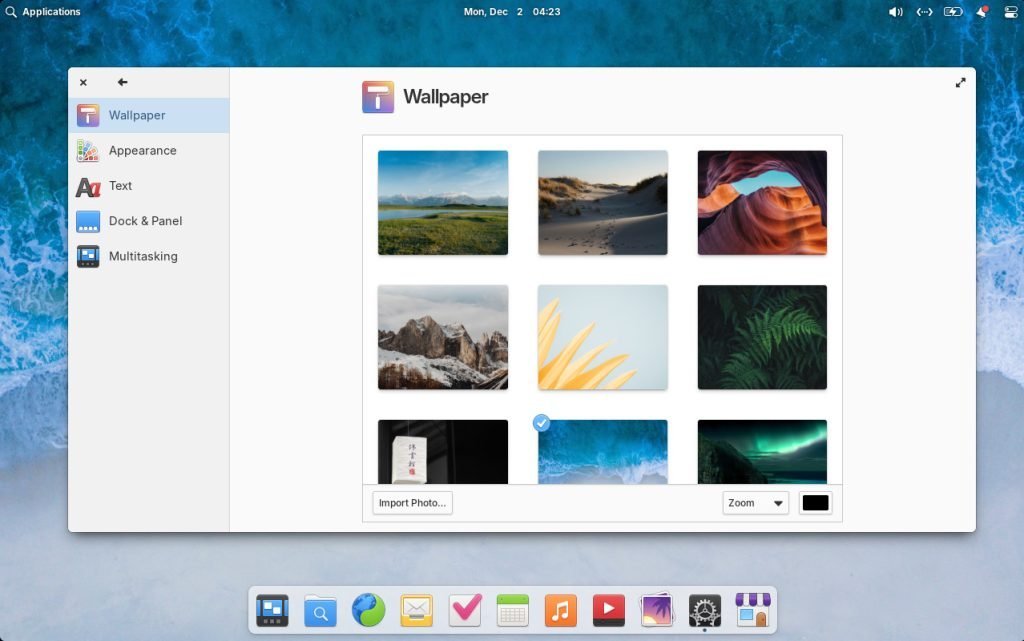The image size is (1024, 641).
Task: Open the Applications menu
Action: 43,12
